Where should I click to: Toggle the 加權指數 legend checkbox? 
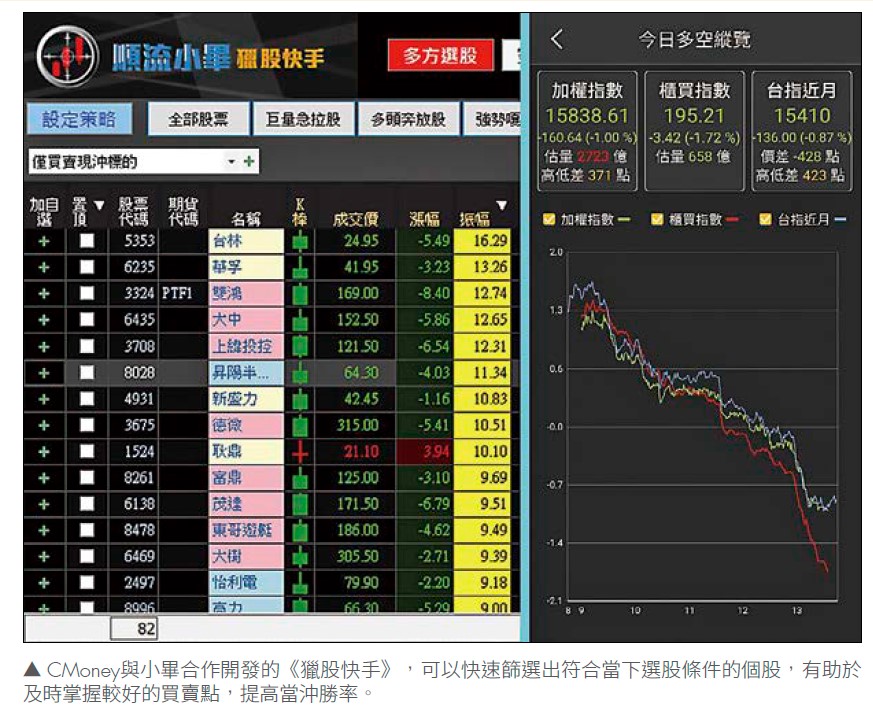549,219
